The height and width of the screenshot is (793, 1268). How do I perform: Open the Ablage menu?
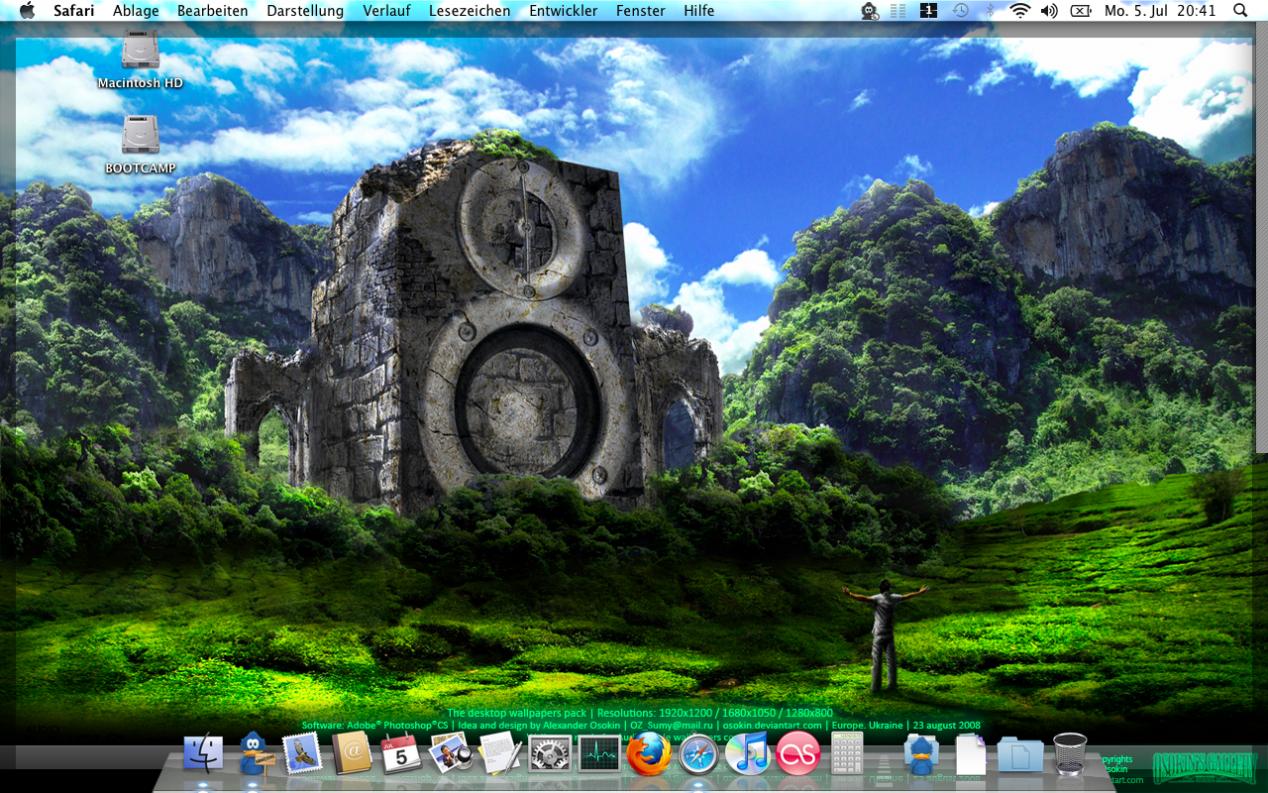(136, 11)
